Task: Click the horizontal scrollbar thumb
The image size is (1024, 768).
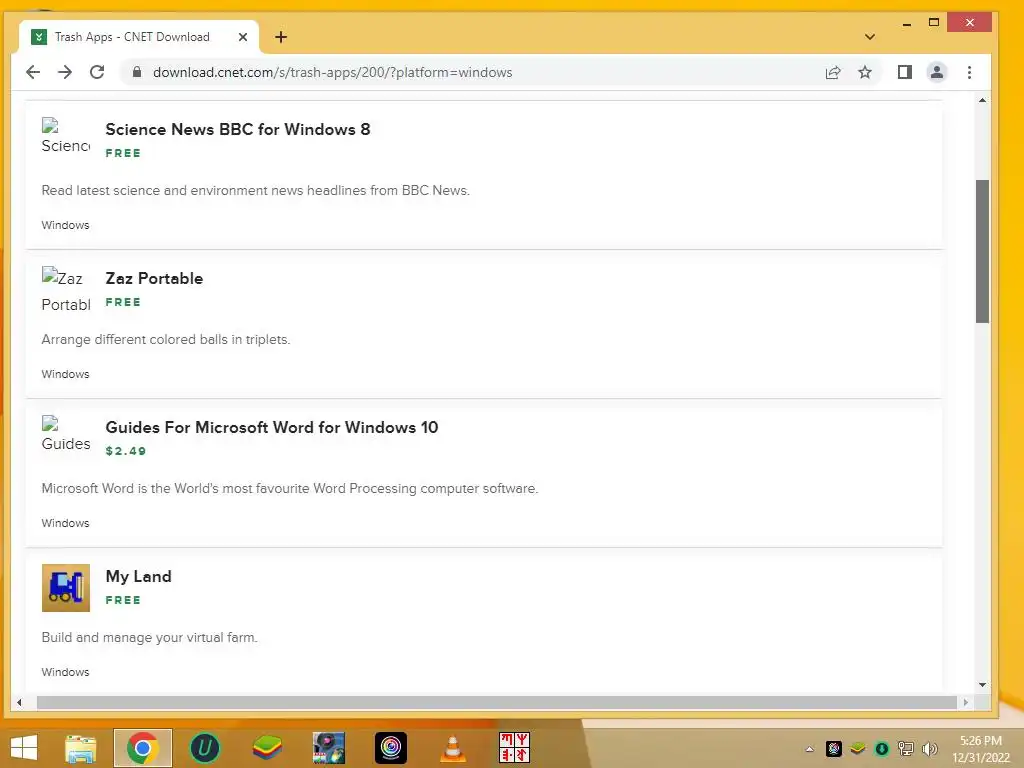Action: (496, 703)
